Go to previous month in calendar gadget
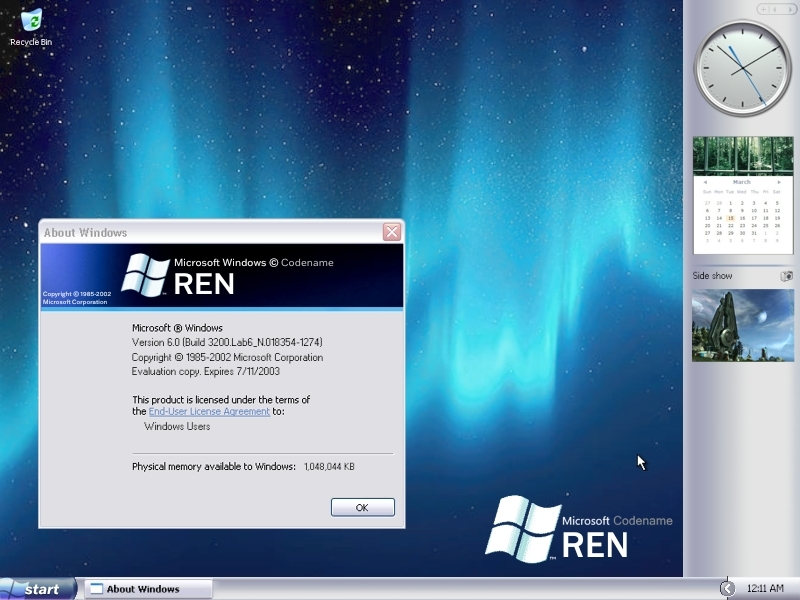This screenshot has height=600, width=800. point(705,182)
